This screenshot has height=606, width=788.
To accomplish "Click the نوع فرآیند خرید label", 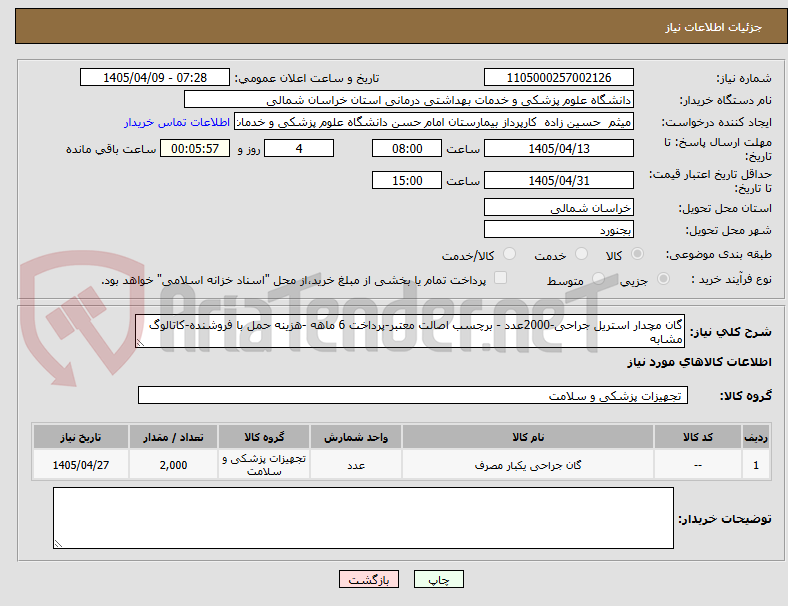I will [x=731, y=279].
